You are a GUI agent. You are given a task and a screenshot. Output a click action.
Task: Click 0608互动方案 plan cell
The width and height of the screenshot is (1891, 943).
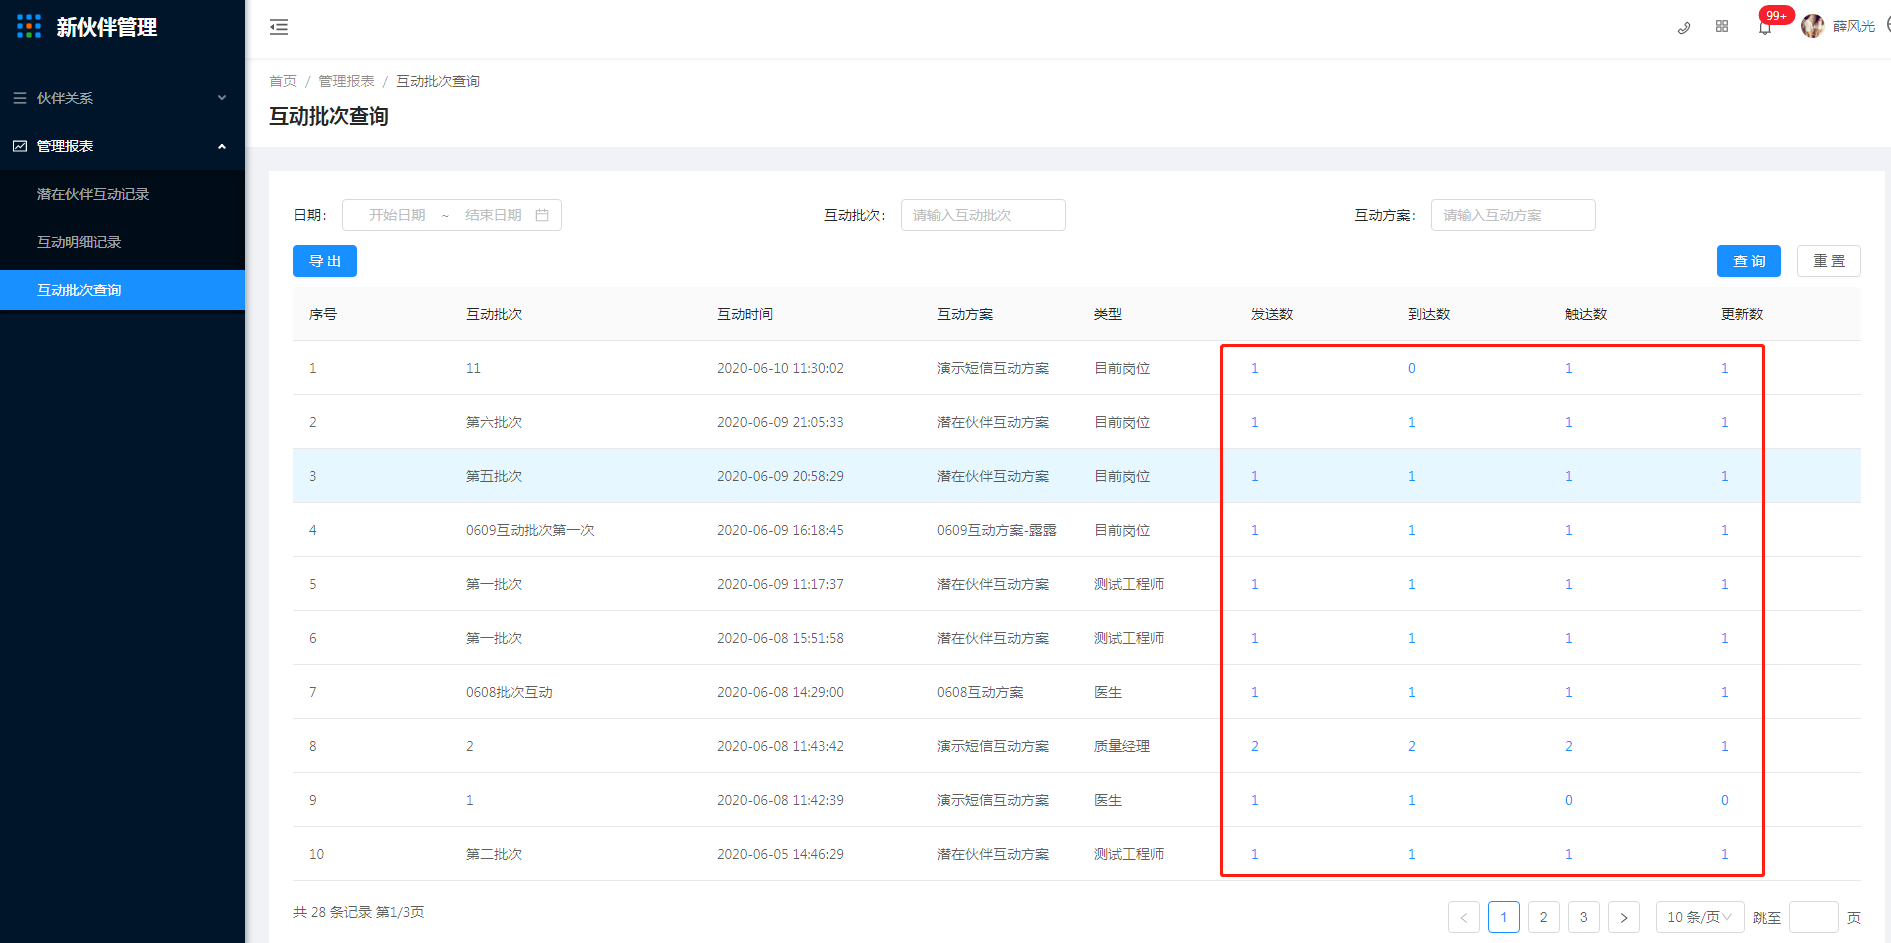(980, 692)
